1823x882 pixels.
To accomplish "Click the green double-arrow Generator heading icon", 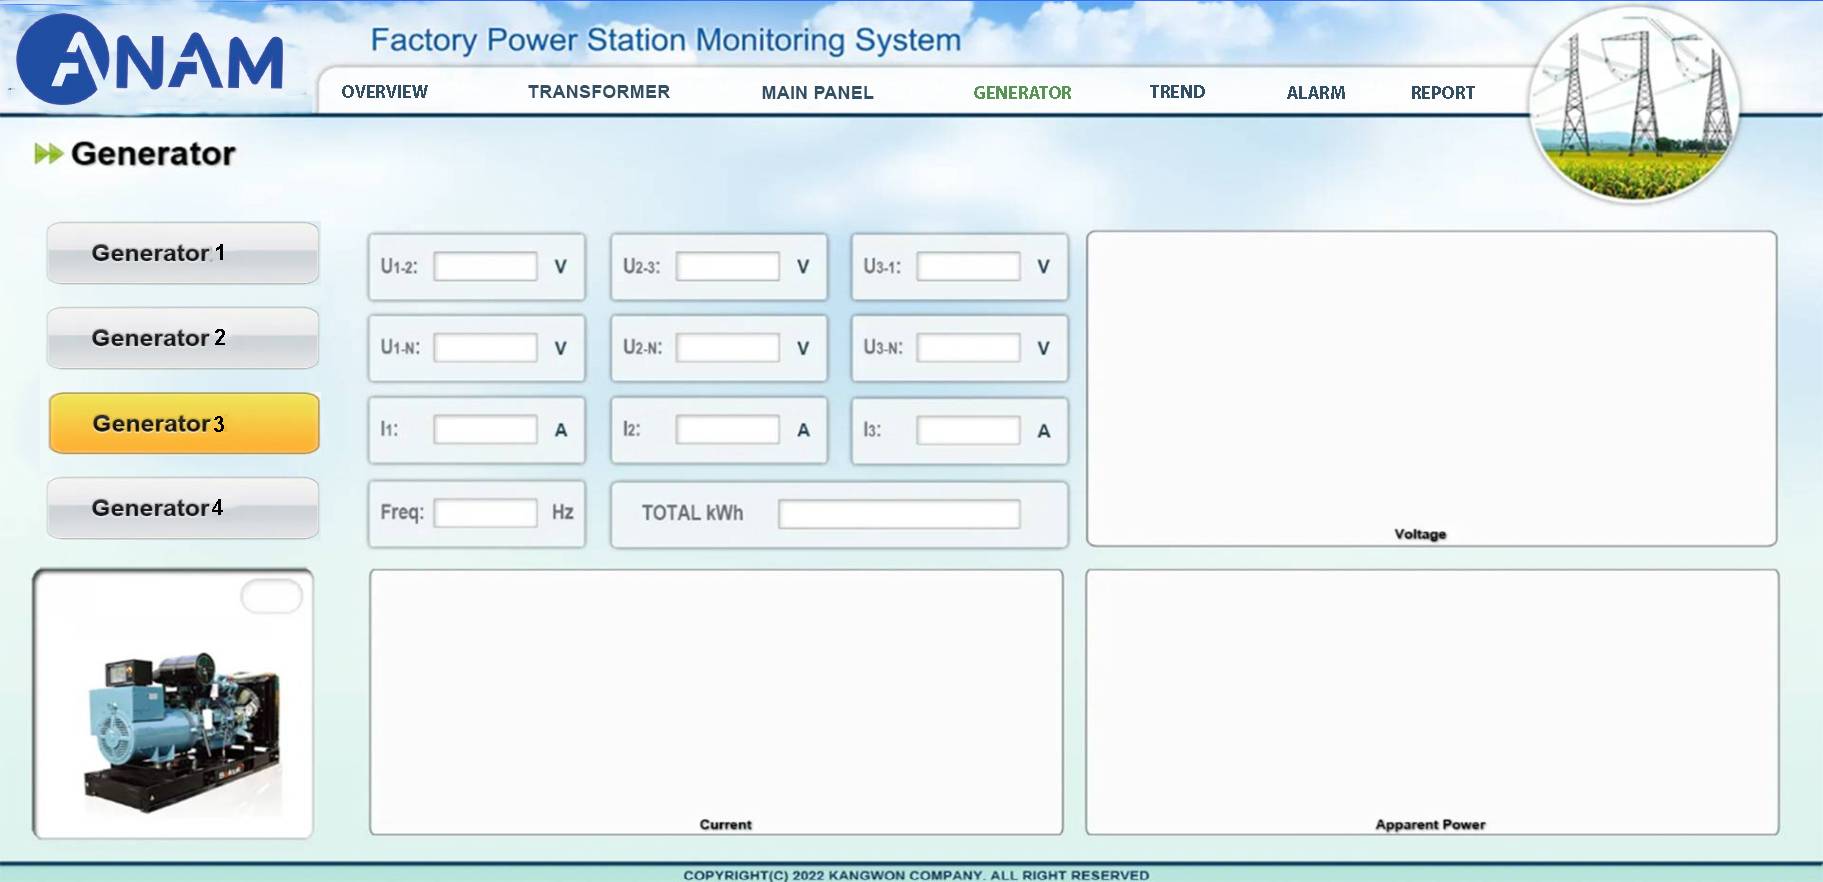I will pyautogui.click(x=48, y=154).
